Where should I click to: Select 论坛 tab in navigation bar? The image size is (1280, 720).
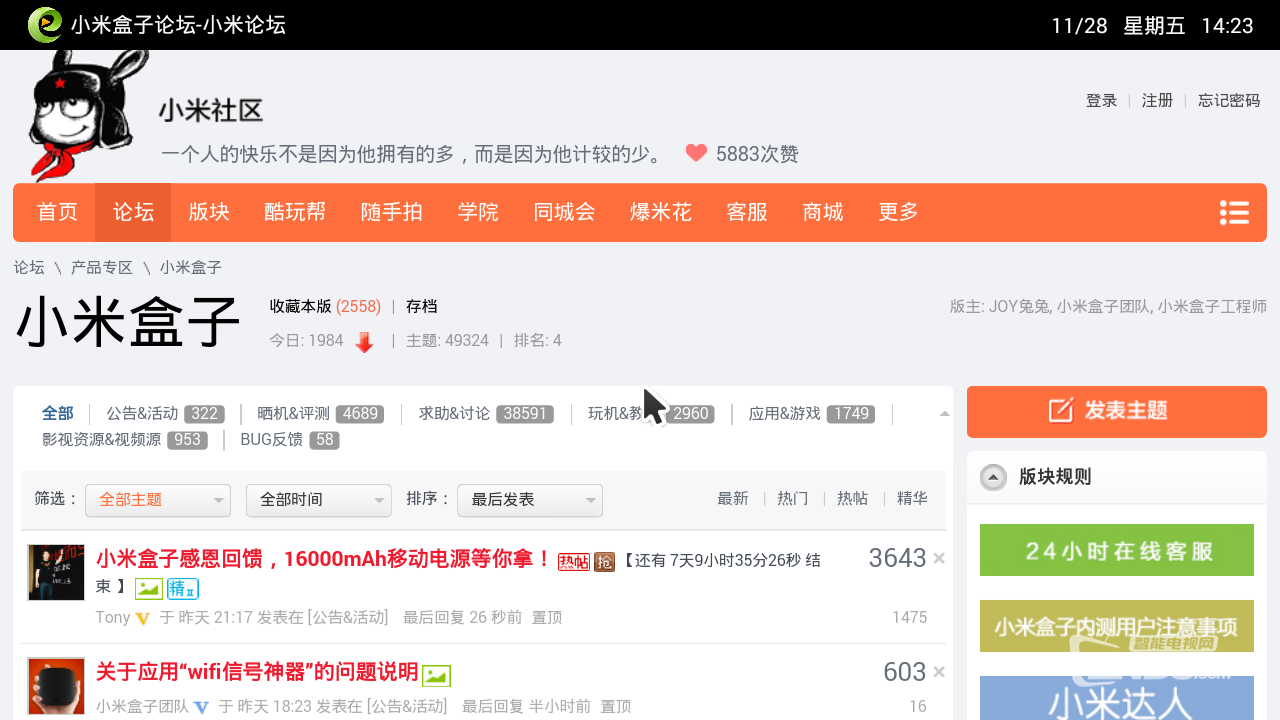click(x=133, y=212)
